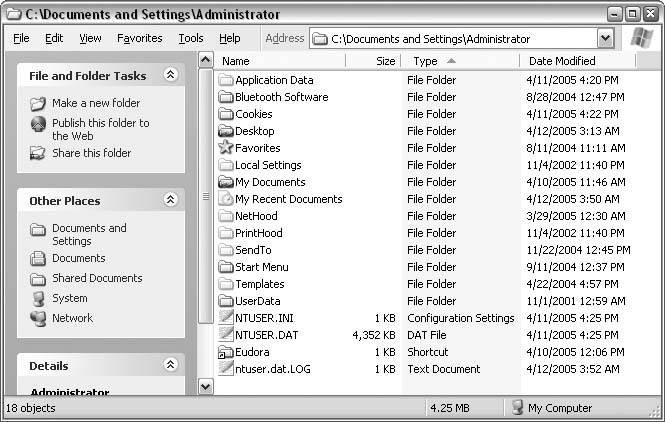
Task: Collapse the Details panel
Action: click(170, 365)
